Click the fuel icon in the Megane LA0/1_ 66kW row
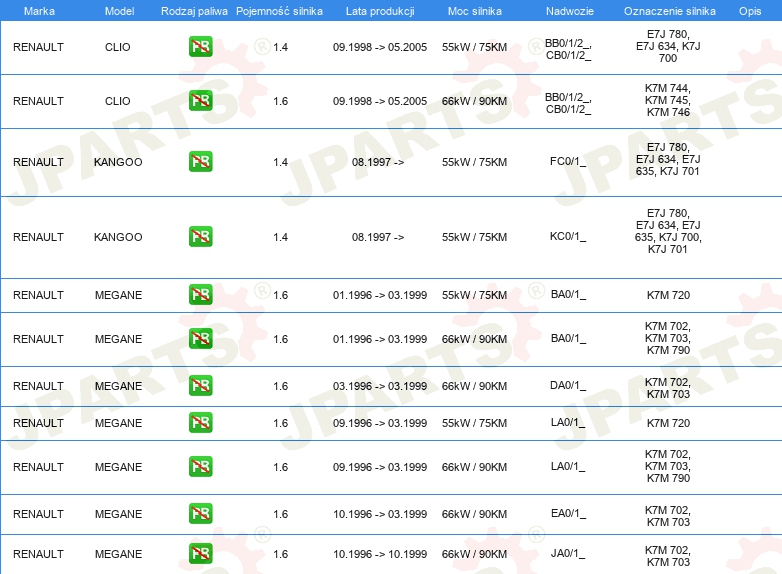This screenshot has height=574, width=782. point(200,467)
